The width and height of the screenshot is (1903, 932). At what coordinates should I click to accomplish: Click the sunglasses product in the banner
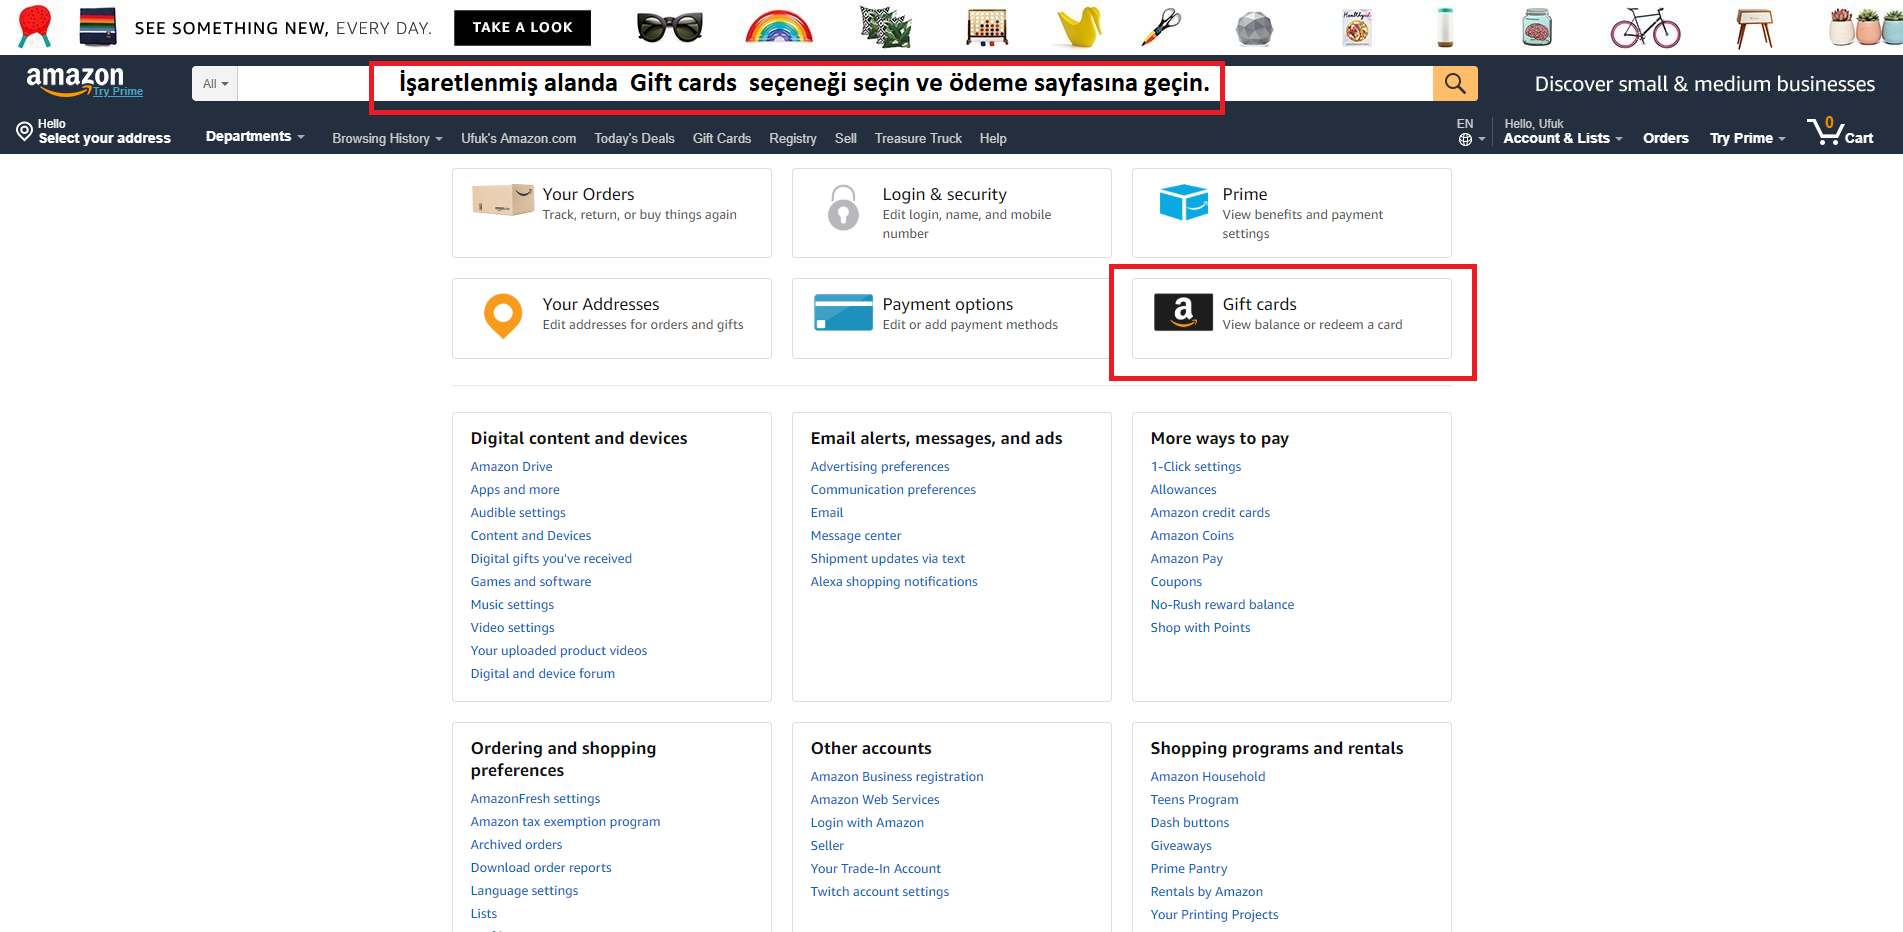(x=669, y=27)
